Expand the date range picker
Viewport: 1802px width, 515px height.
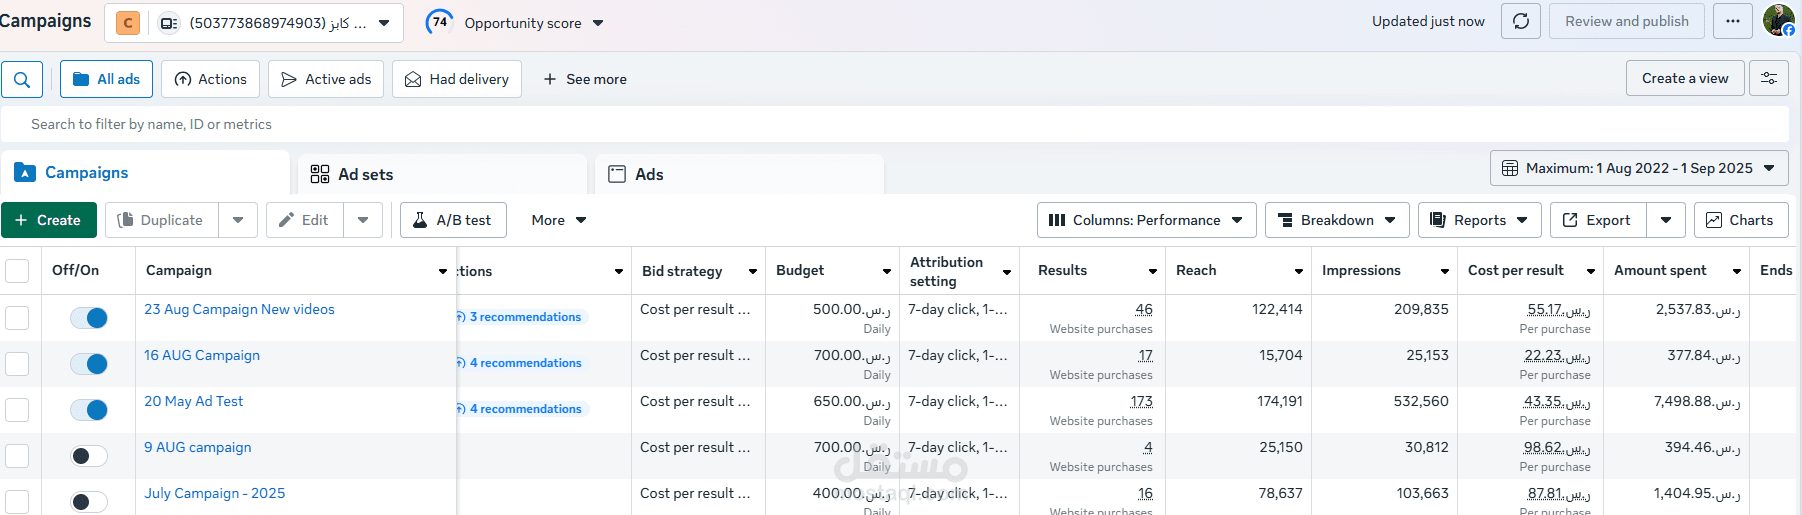(1638, 168)
